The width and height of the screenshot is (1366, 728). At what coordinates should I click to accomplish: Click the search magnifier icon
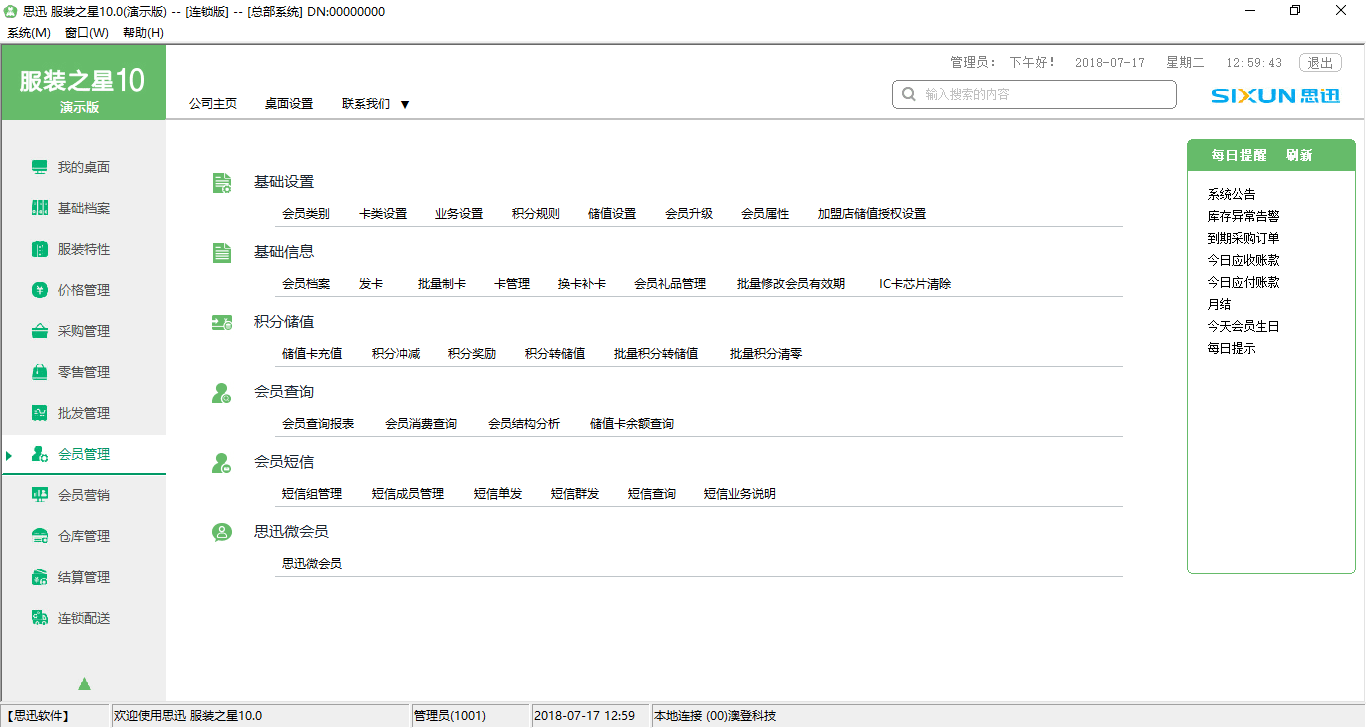click(x=909, y=94)
